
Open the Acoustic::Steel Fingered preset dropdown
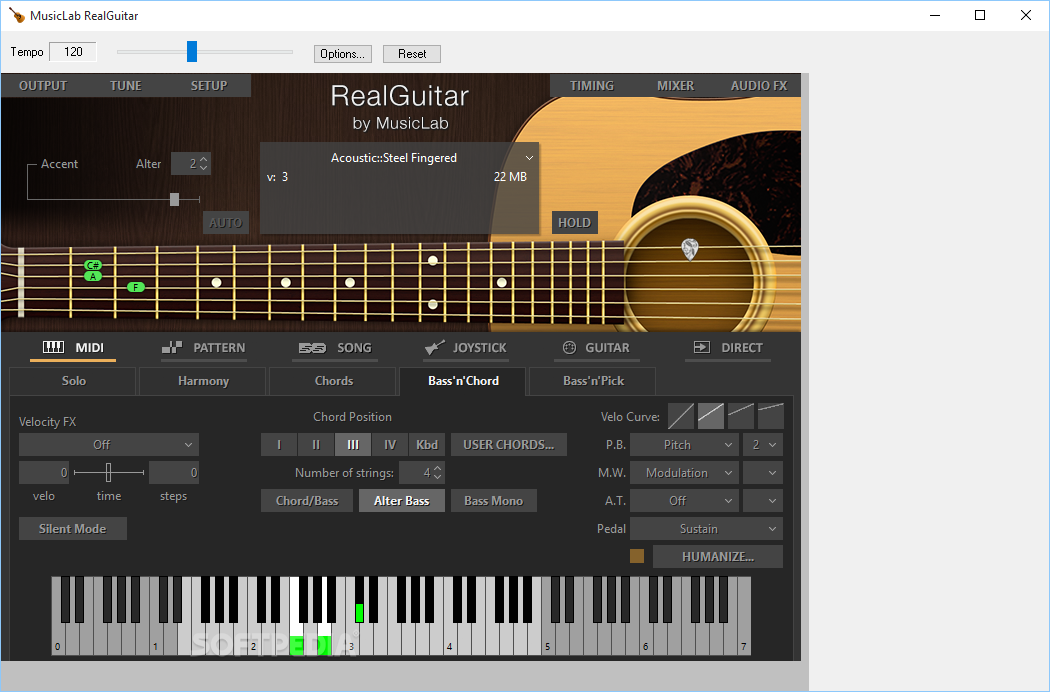tap(399, 158)
